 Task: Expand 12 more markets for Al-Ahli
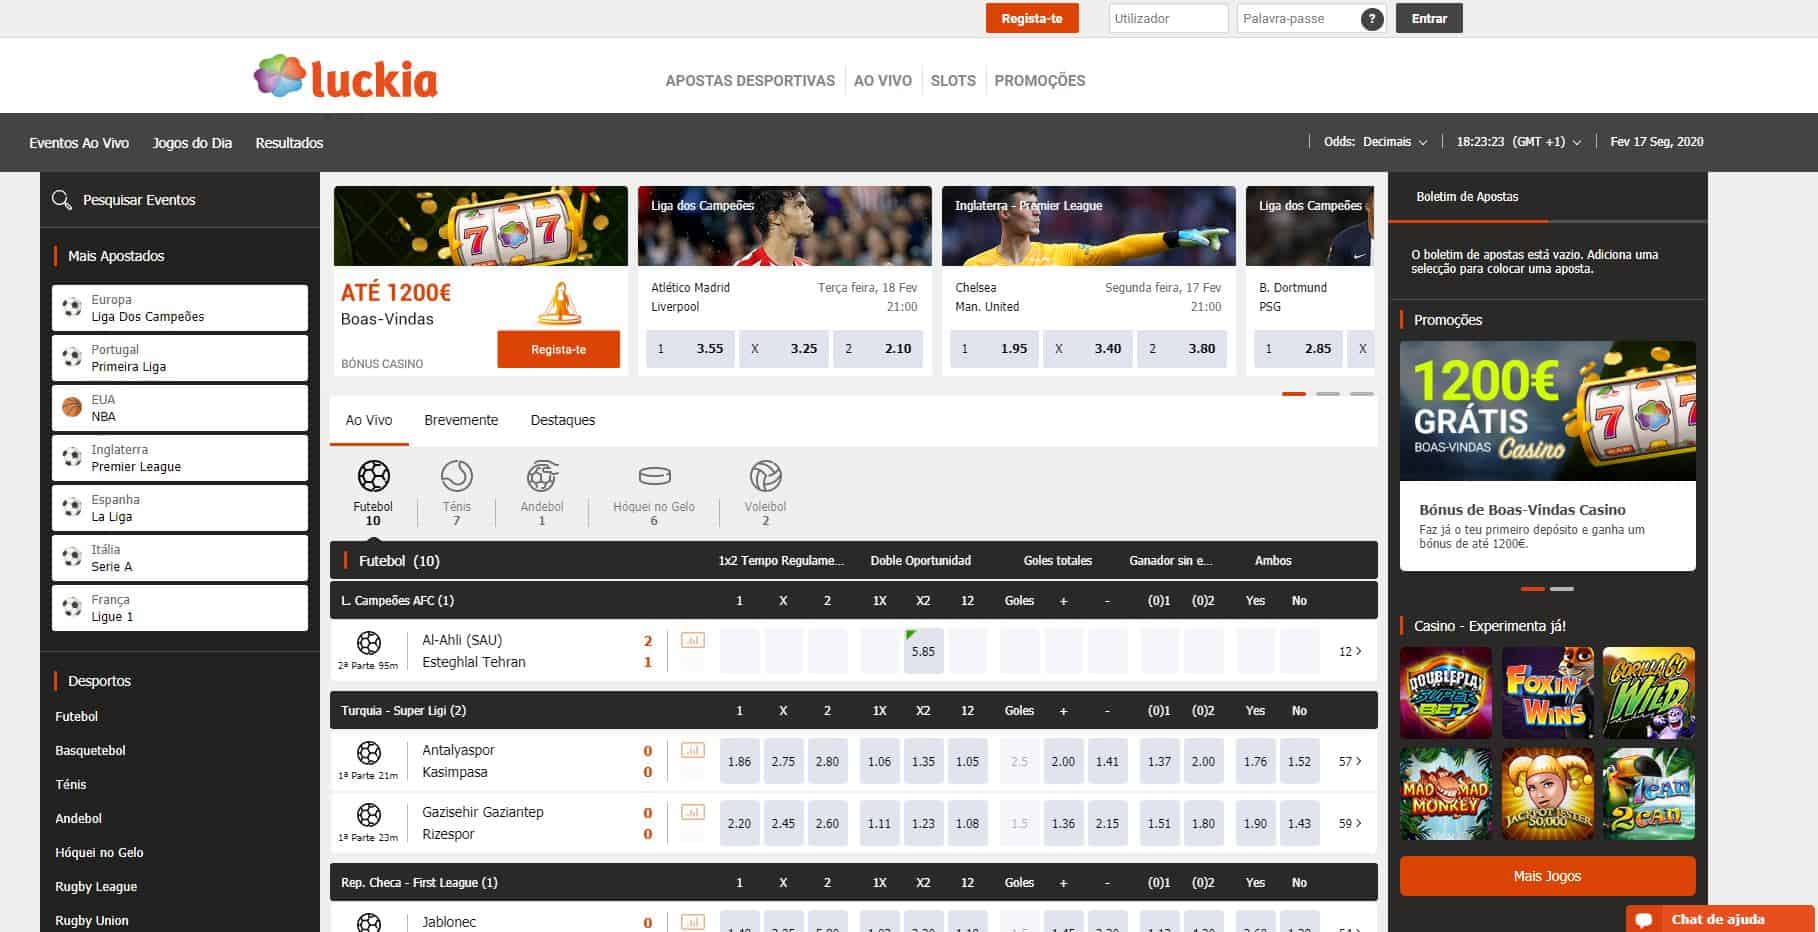pos(1350,651)
